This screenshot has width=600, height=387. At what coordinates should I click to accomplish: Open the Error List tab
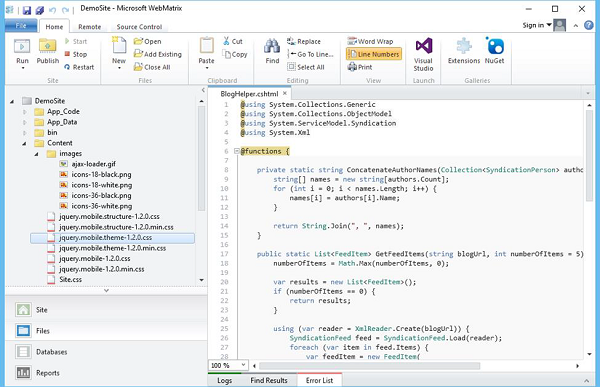point(319,380)
